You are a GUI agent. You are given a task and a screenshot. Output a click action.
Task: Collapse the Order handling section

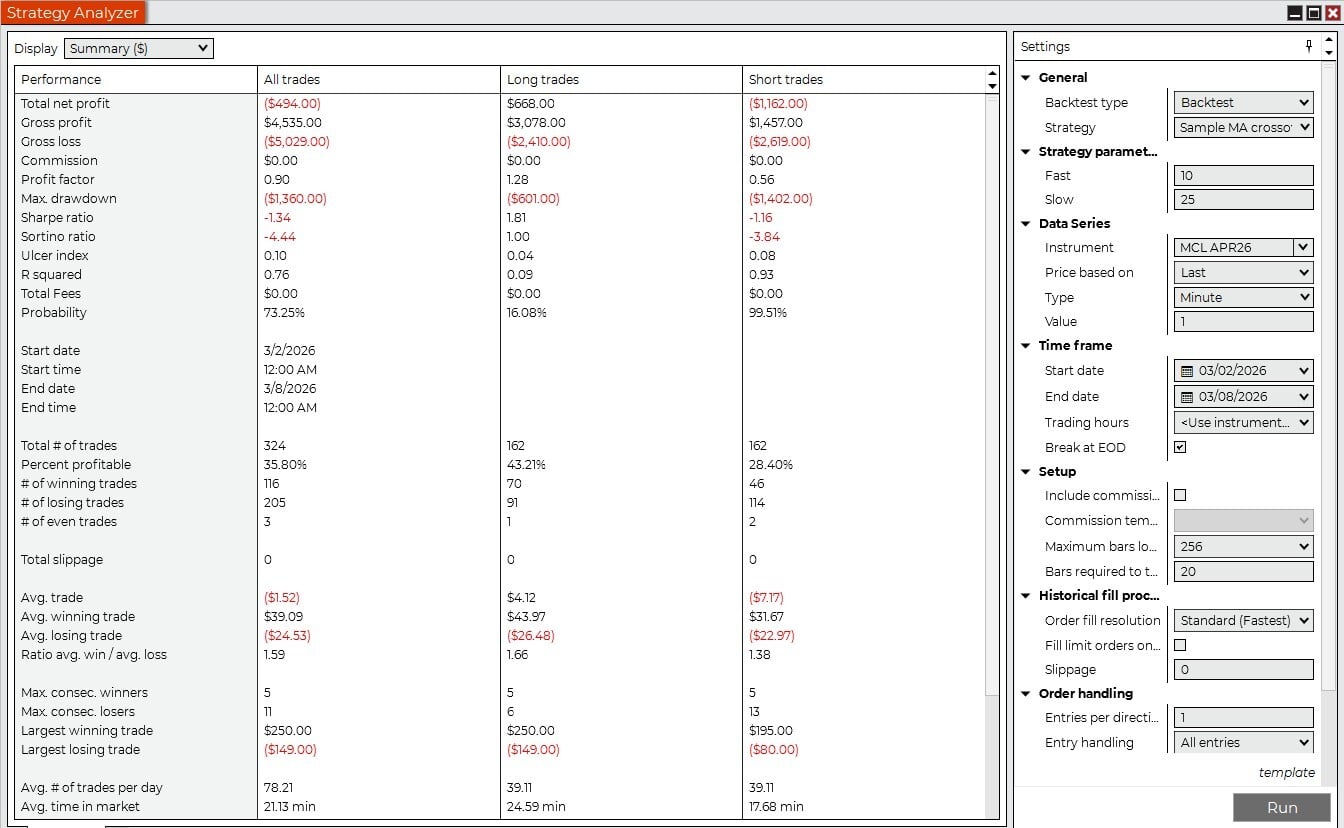coord(1026,694)
